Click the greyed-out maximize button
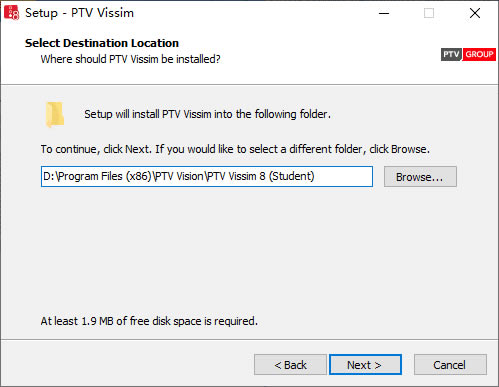The width and height of the screenshot is (499, 387). 429,13
